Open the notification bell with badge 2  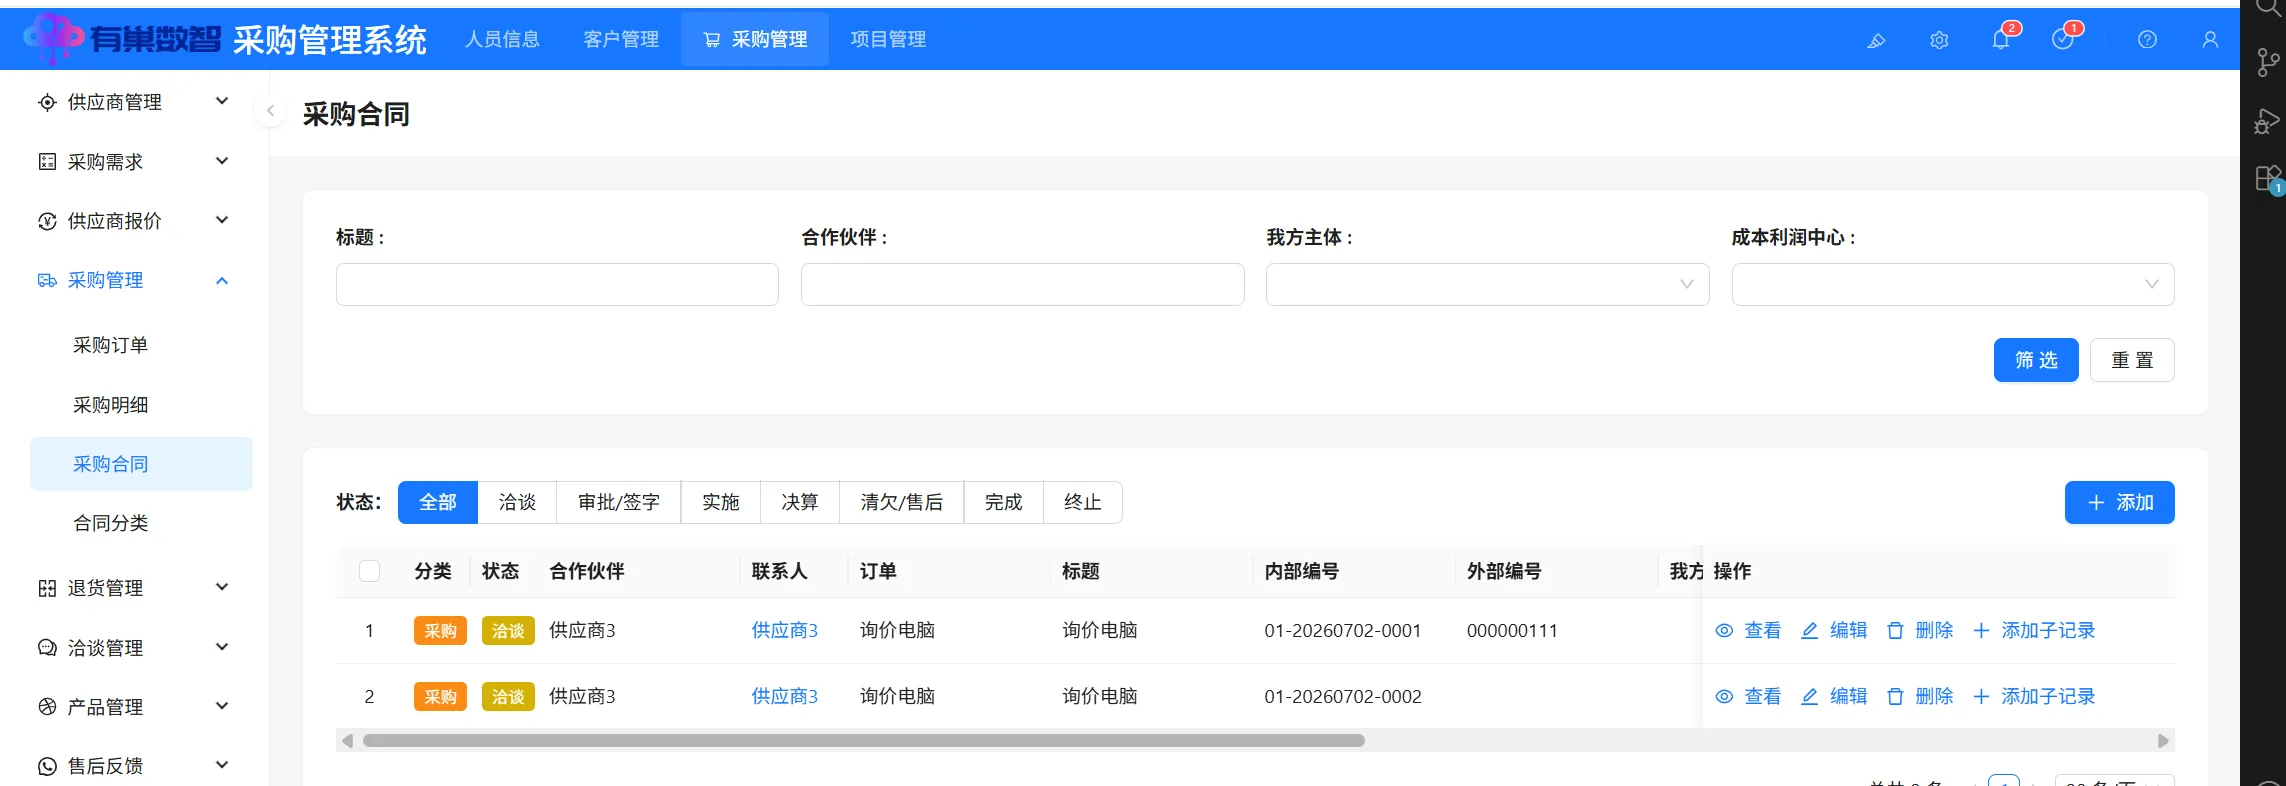coord(2001,39)
